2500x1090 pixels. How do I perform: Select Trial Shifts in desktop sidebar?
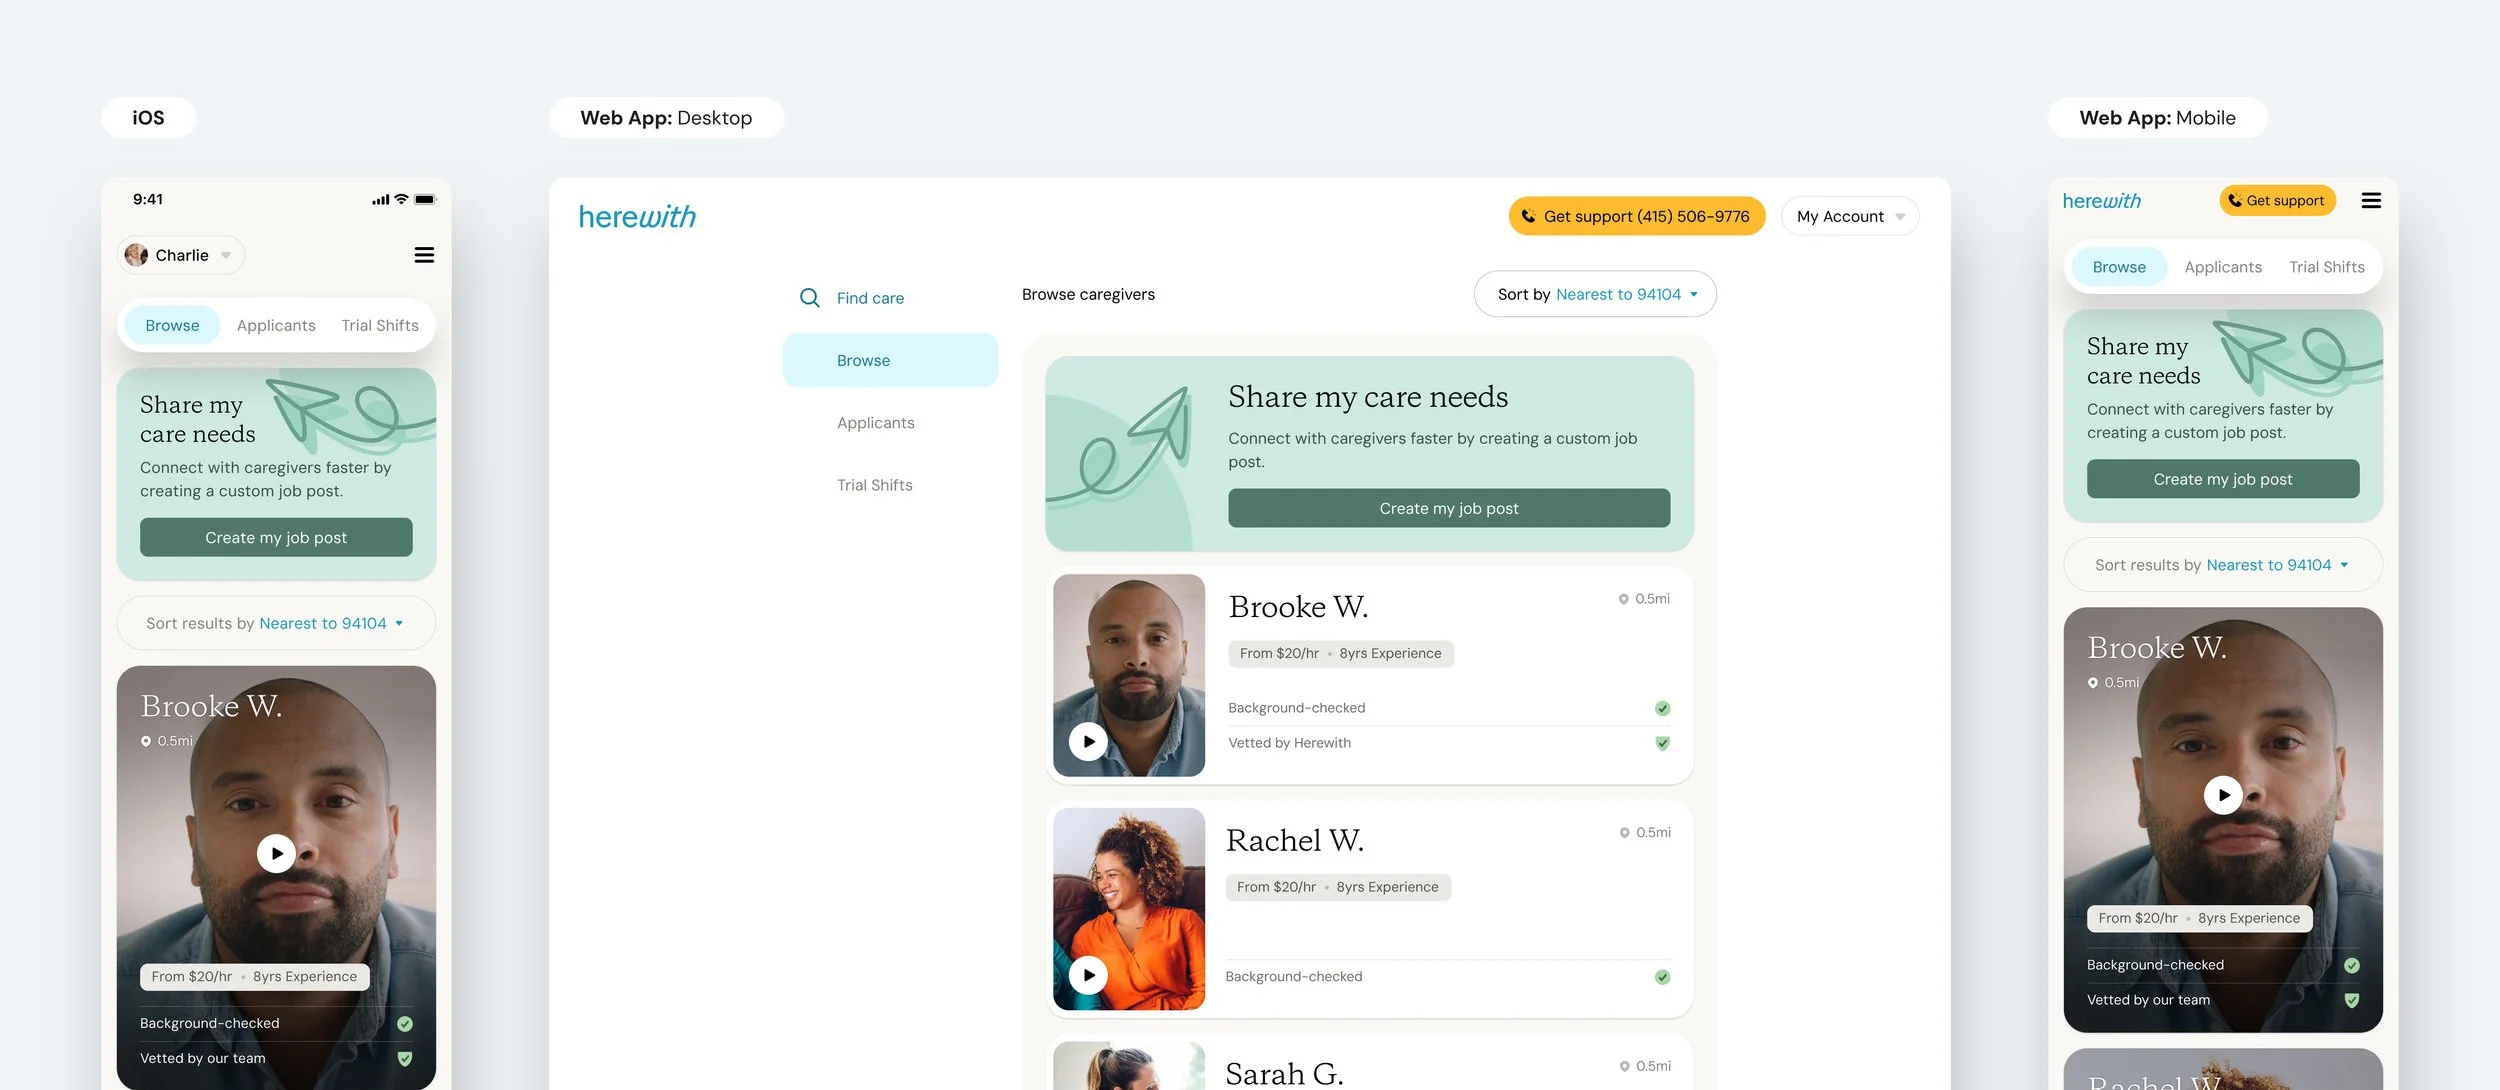pos(875,485)
